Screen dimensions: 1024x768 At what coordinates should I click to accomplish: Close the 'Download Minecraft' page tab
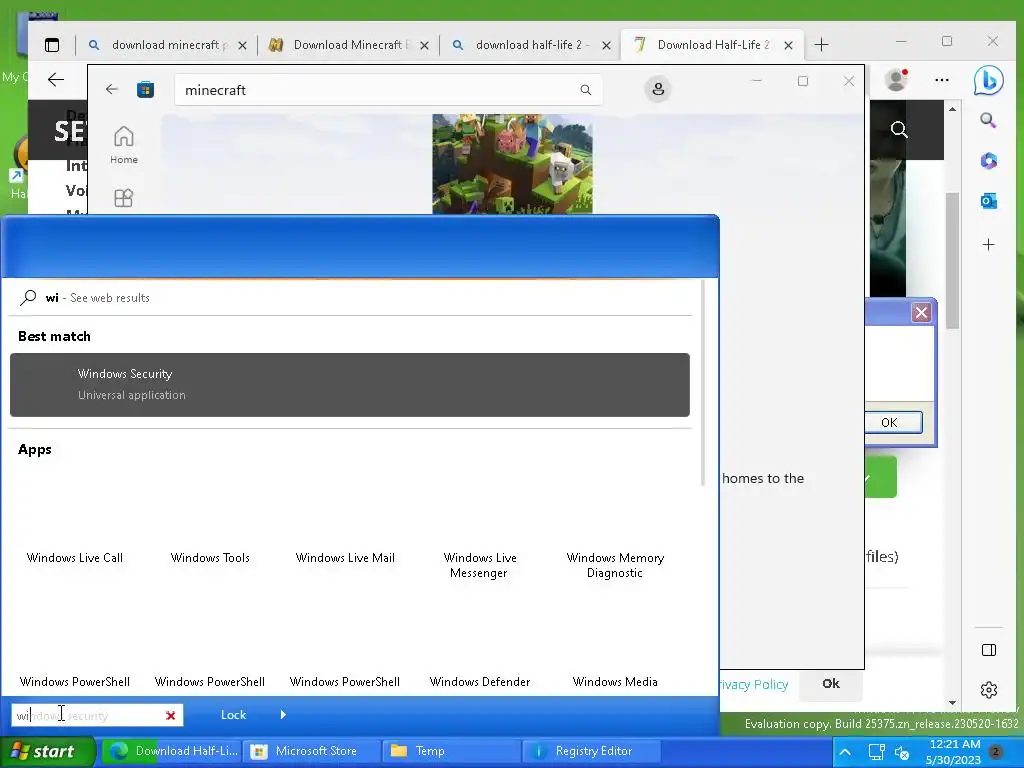click(x=424, y=46)
